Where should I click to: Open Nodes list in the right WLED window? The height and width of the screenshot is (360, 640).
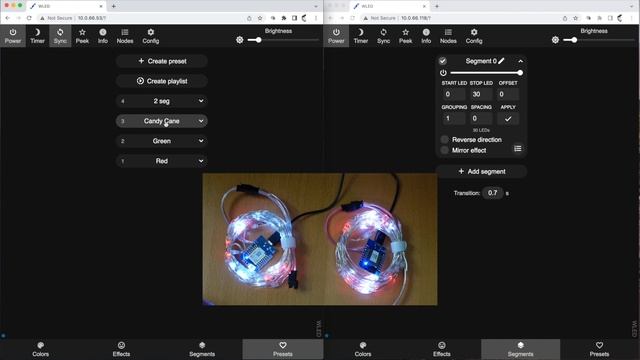click(x=448, y=36)
